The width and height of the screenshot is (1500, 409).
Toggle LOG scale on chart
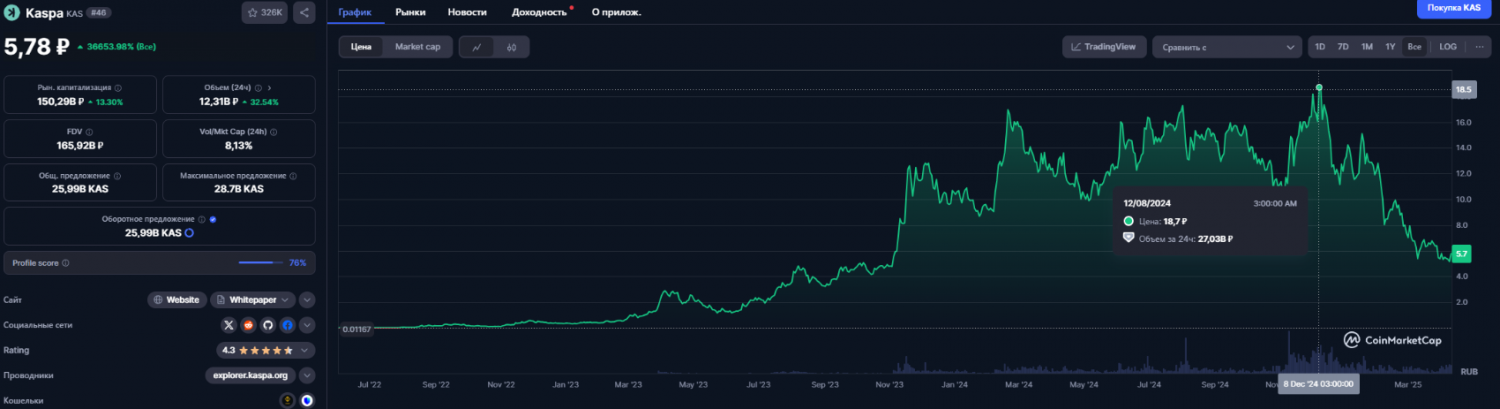(1447, 47)
